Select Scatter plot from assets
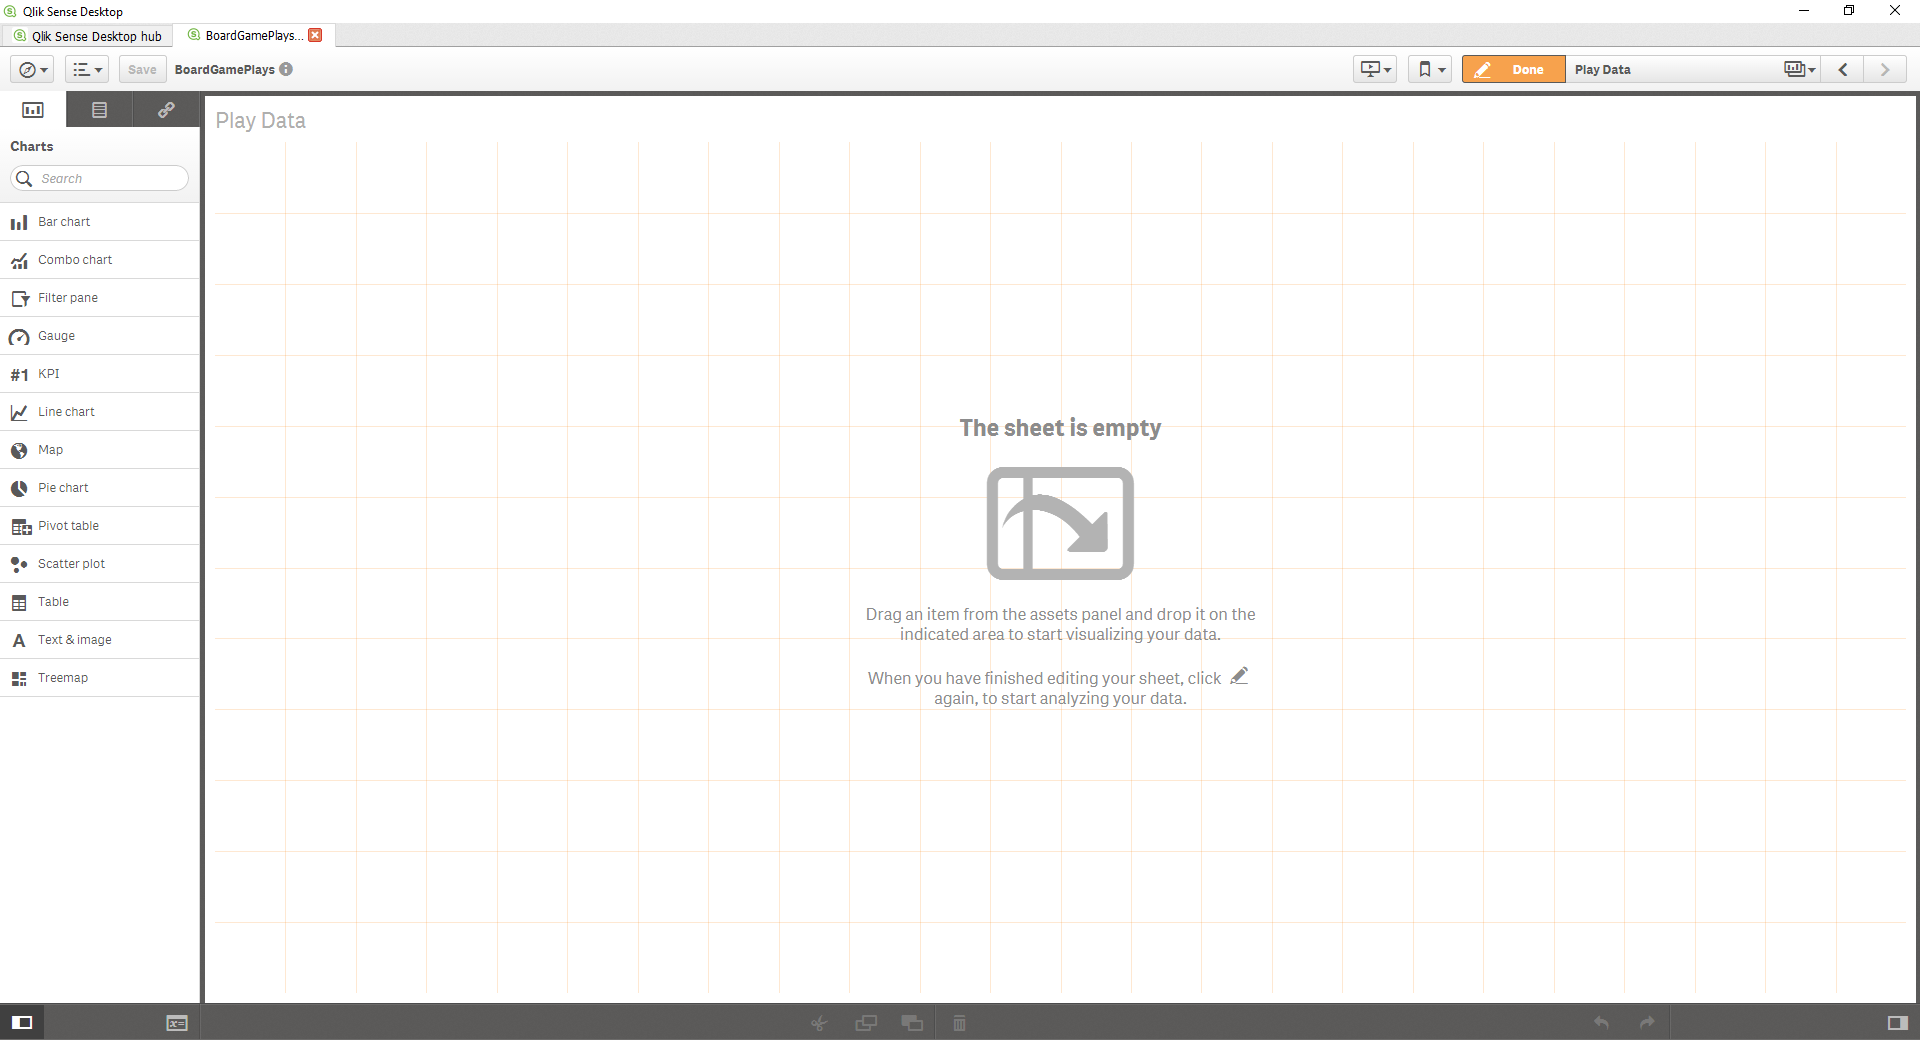The width and height of the screenshot is (1920, 1040). click(x=100, y=564)
